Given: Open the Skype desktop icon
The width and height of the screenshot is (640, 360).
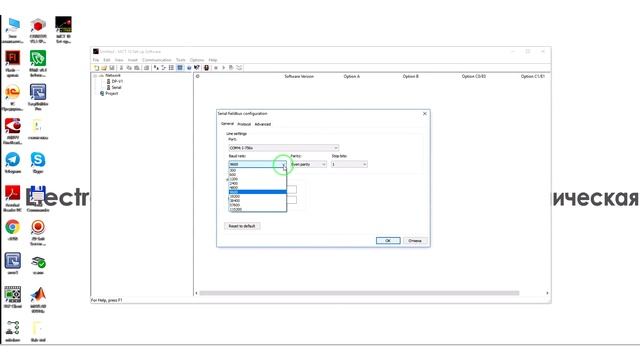Looking at the screenshot, I should (38, 162).
